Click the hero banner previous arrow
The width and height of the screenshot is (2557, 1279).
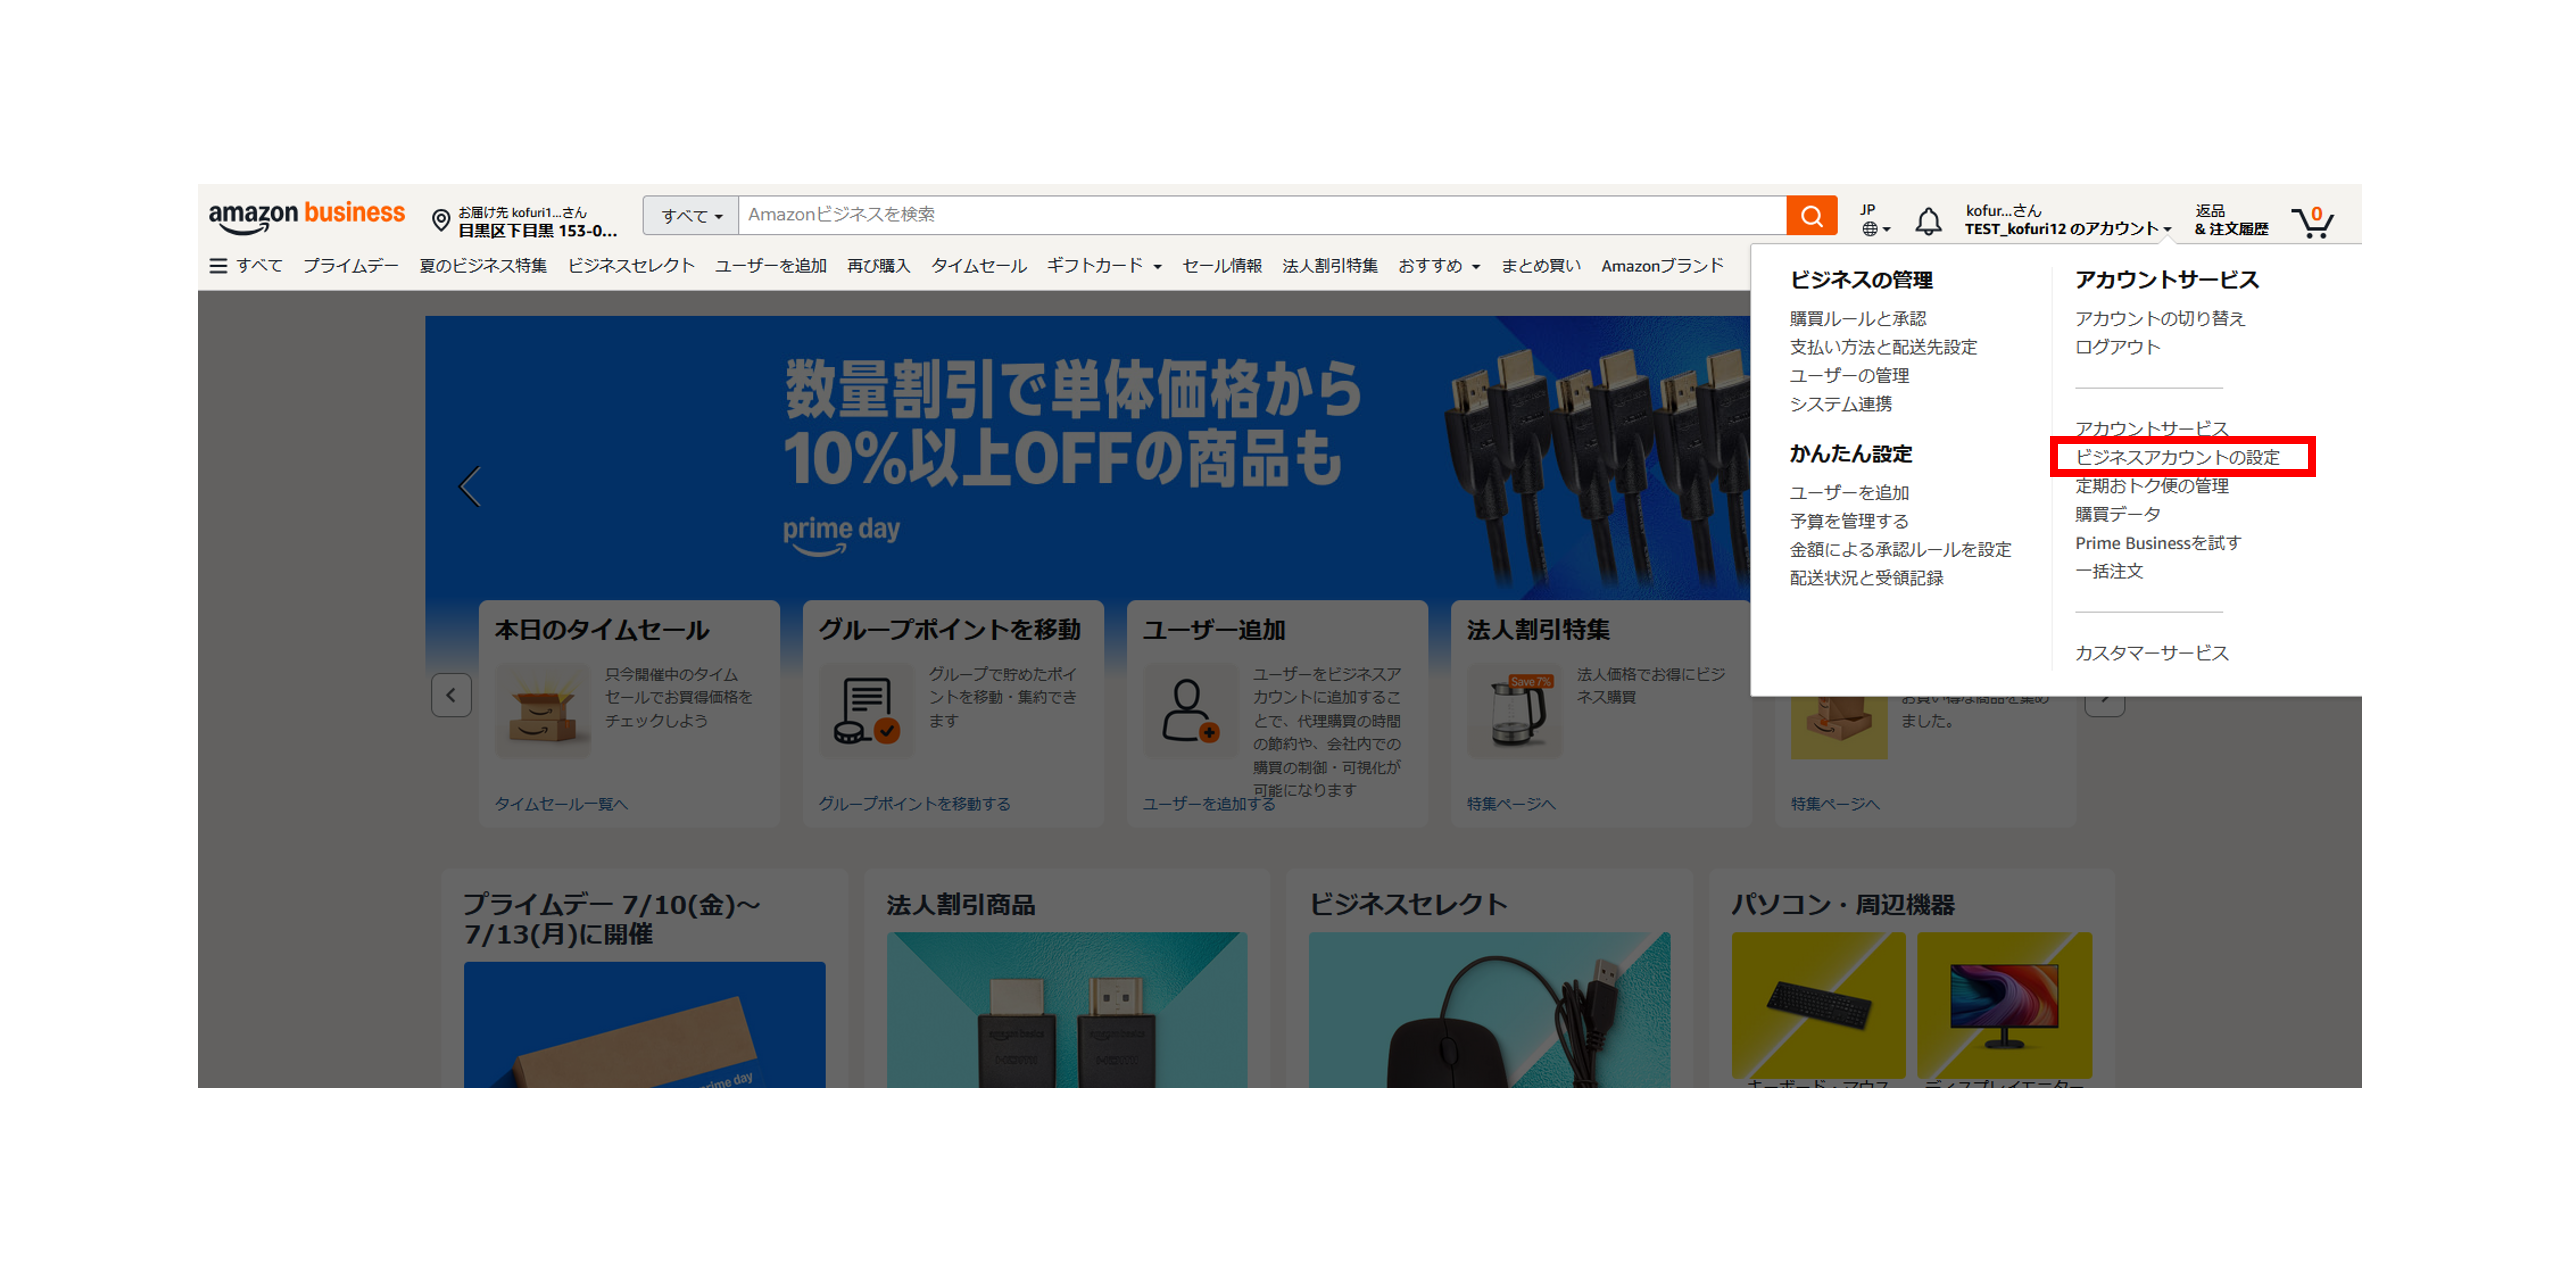[470, 487]
